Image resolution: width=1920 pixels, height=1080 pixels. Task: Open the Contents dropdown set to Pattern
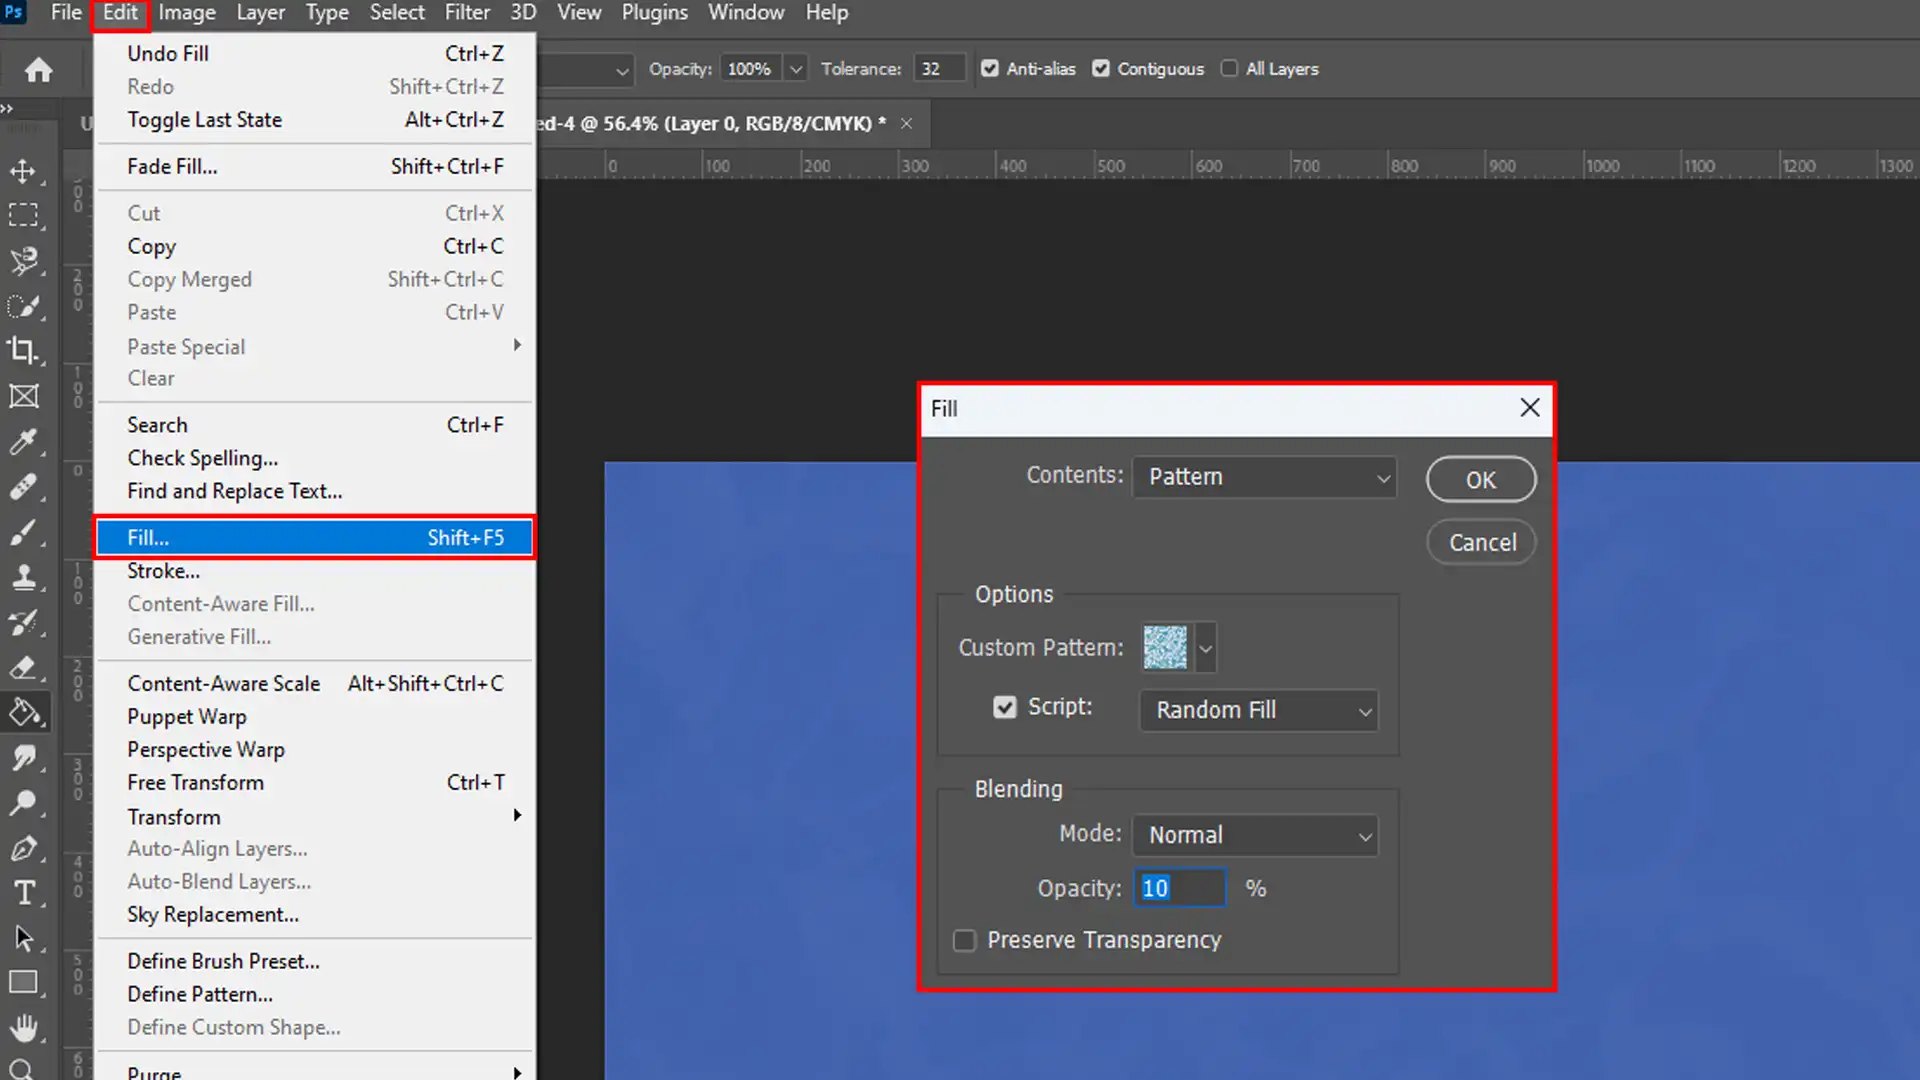[1264, 477]
